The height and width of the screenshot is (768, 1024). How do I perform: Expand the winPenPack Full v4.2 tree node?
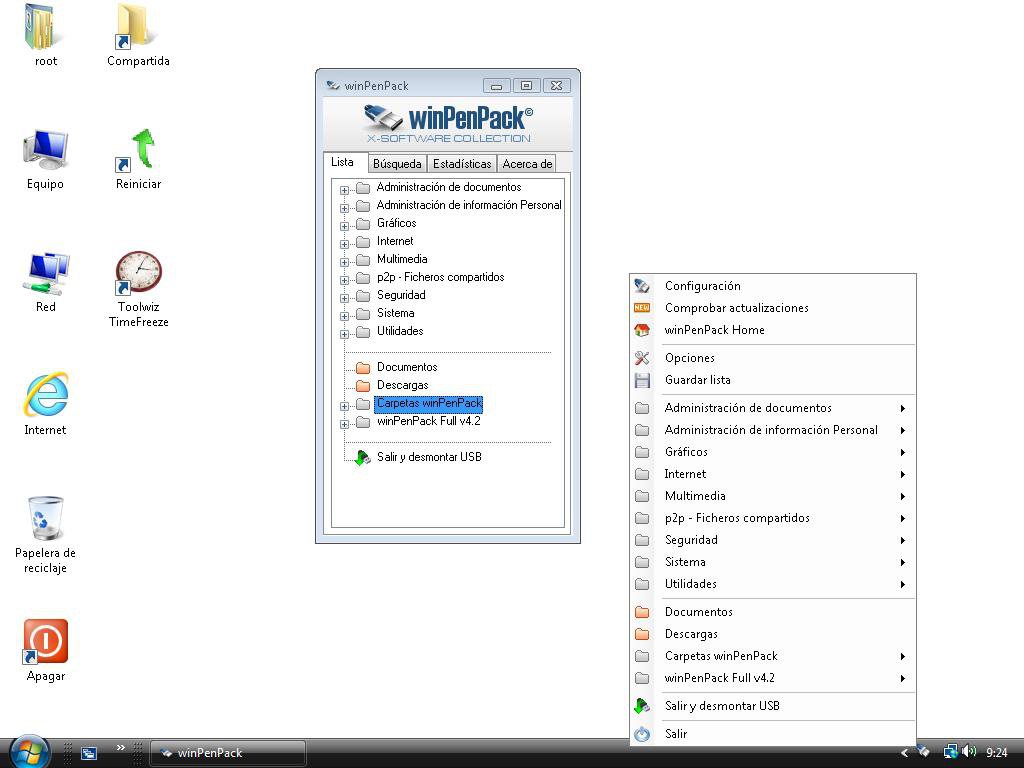click(x=344, y=424)
